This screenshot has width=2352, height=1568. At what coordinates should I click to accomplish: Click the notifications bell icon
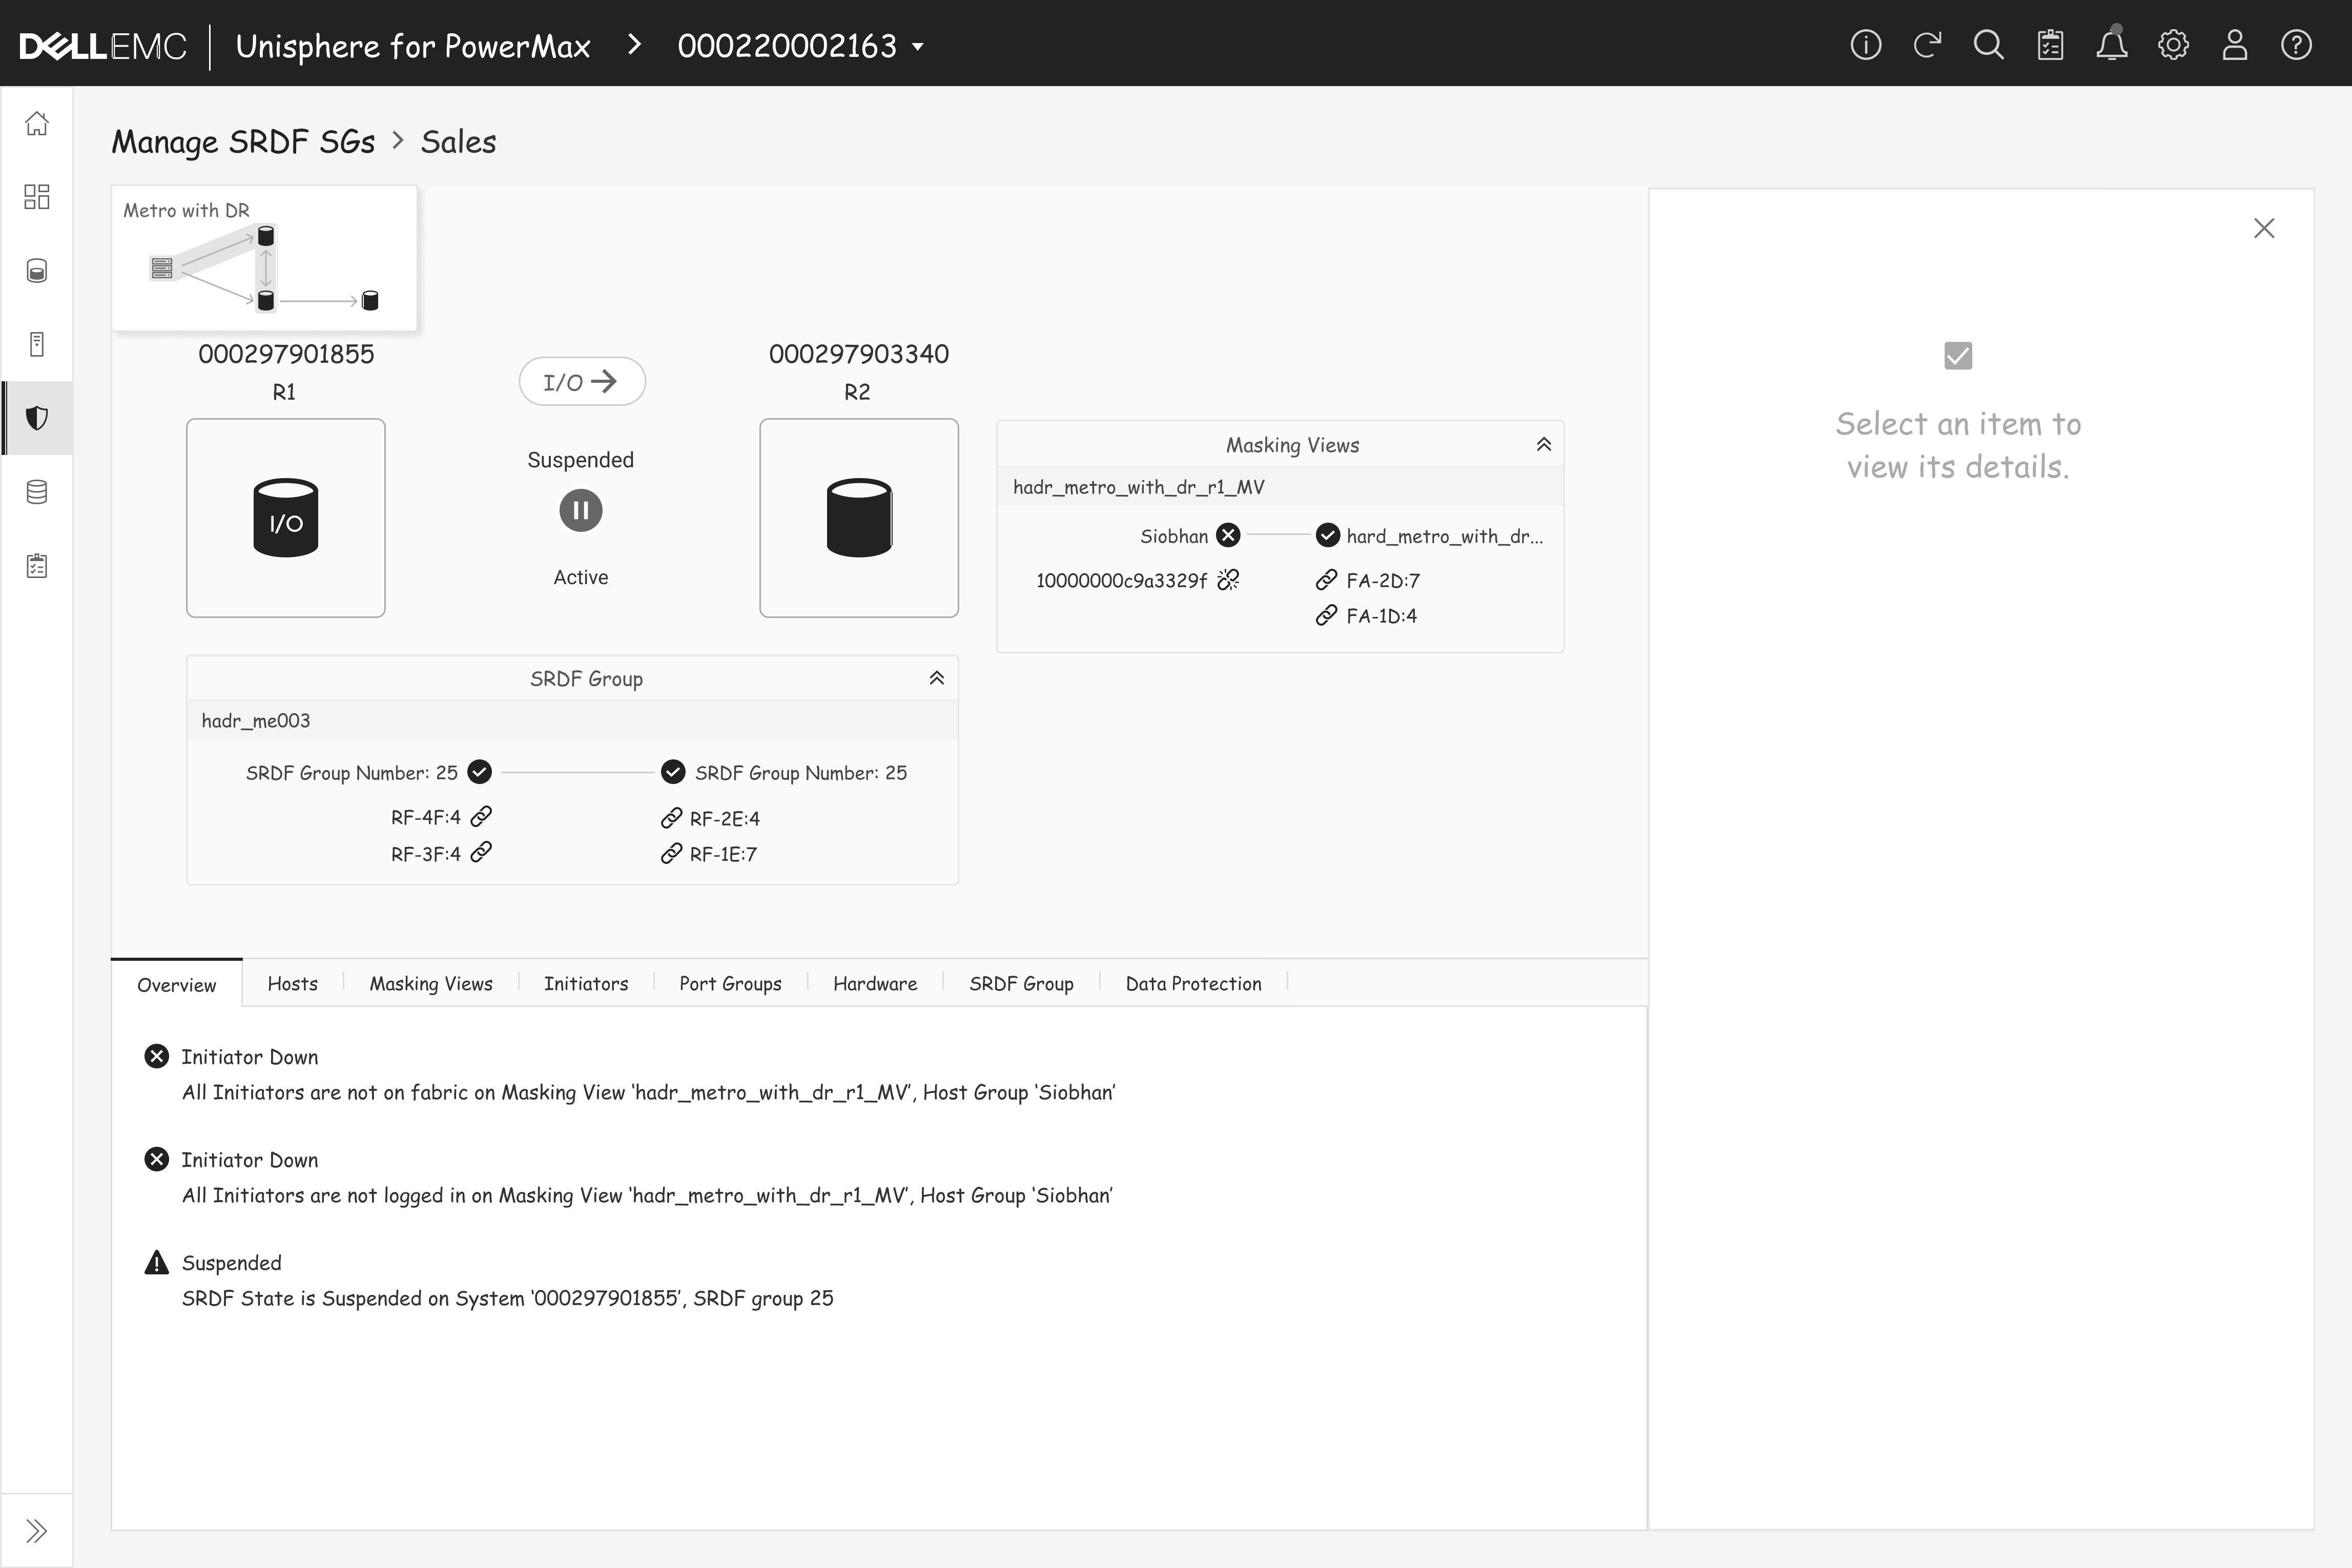point(2111,46)
